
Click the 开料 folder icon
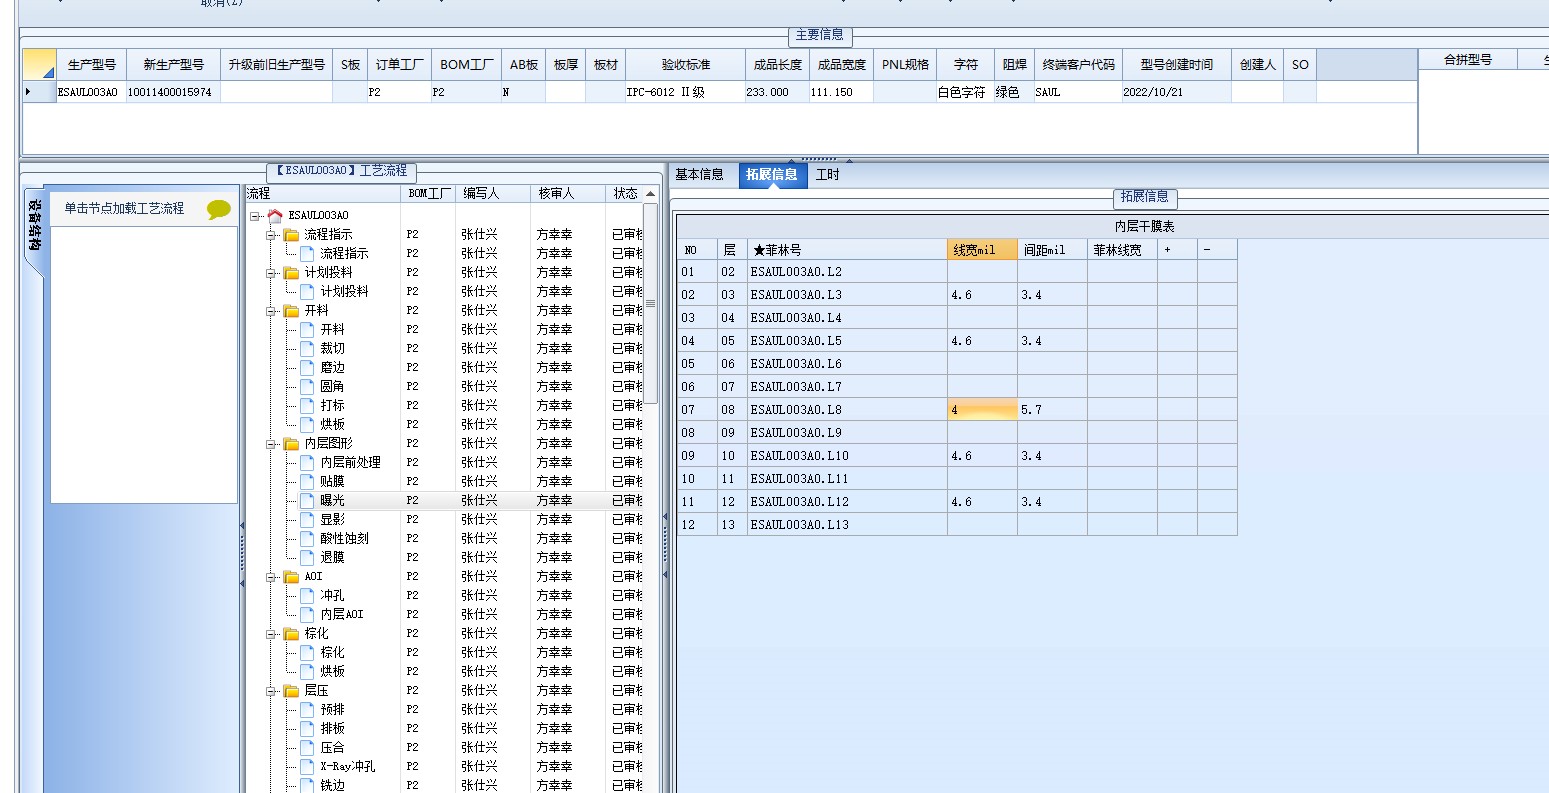coord(291,310)
